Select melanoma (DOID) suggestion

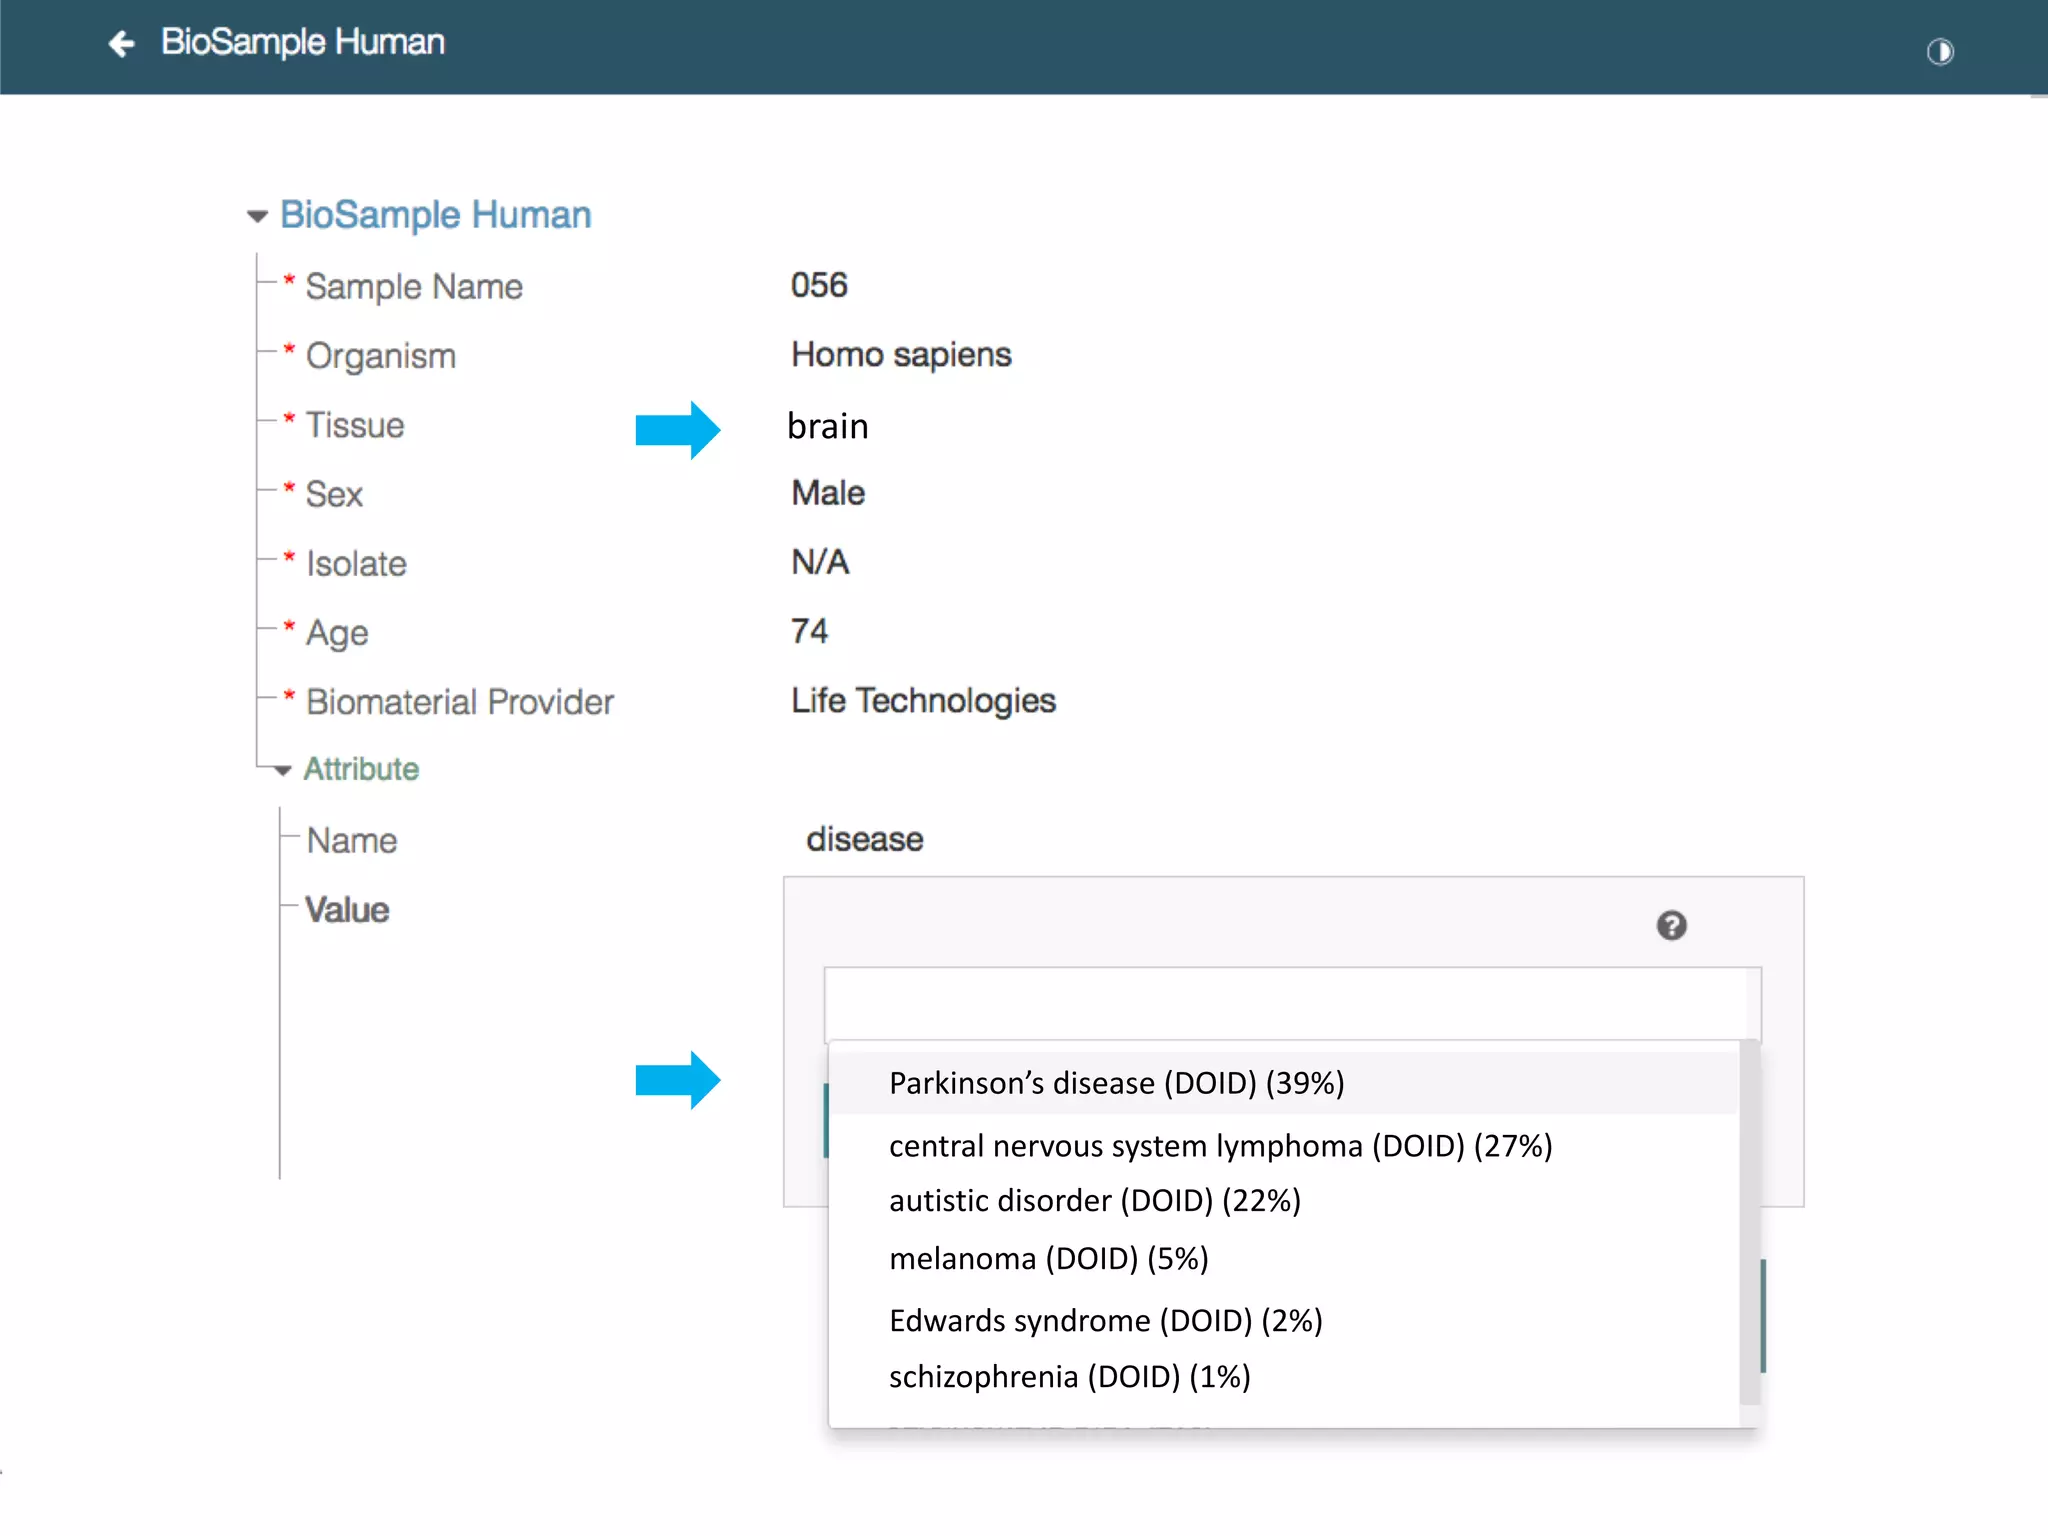(1048, 1259)
